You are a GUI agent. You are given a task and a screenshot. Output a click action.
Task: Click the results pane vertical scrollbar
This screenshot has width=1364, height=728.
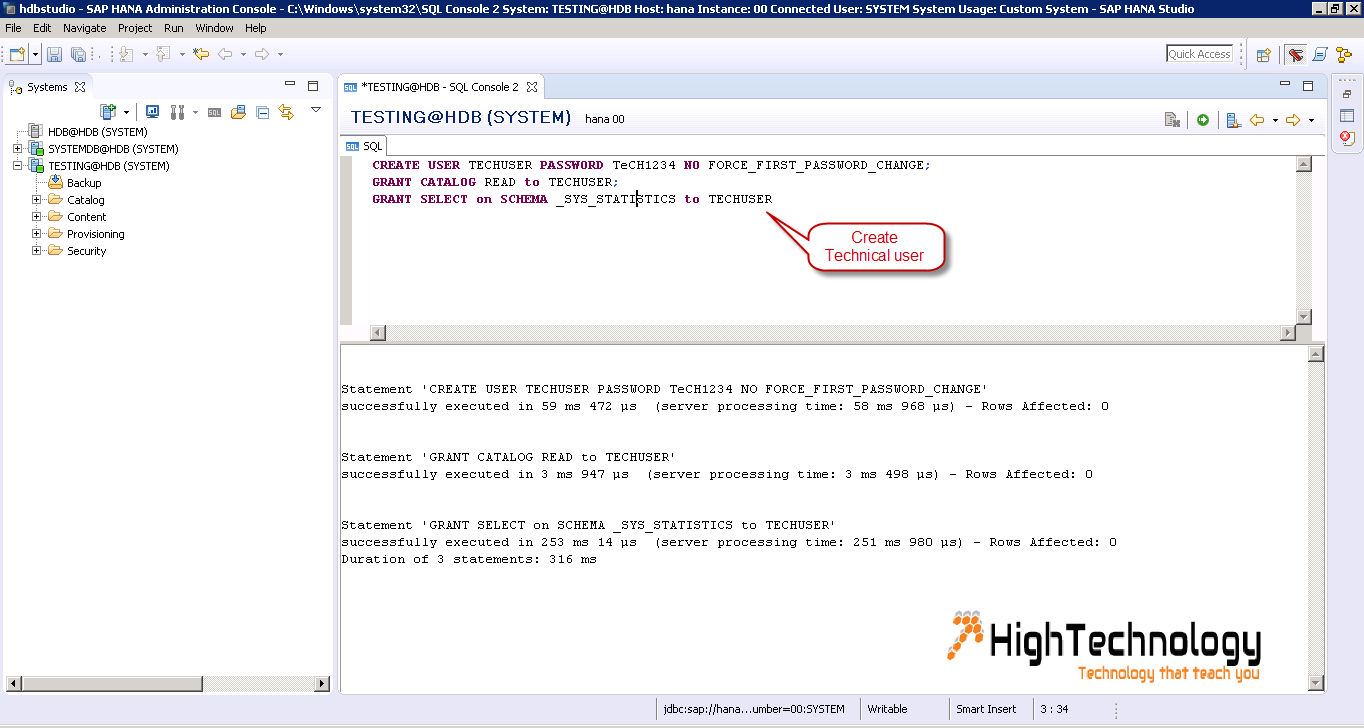coord(1316,518)
